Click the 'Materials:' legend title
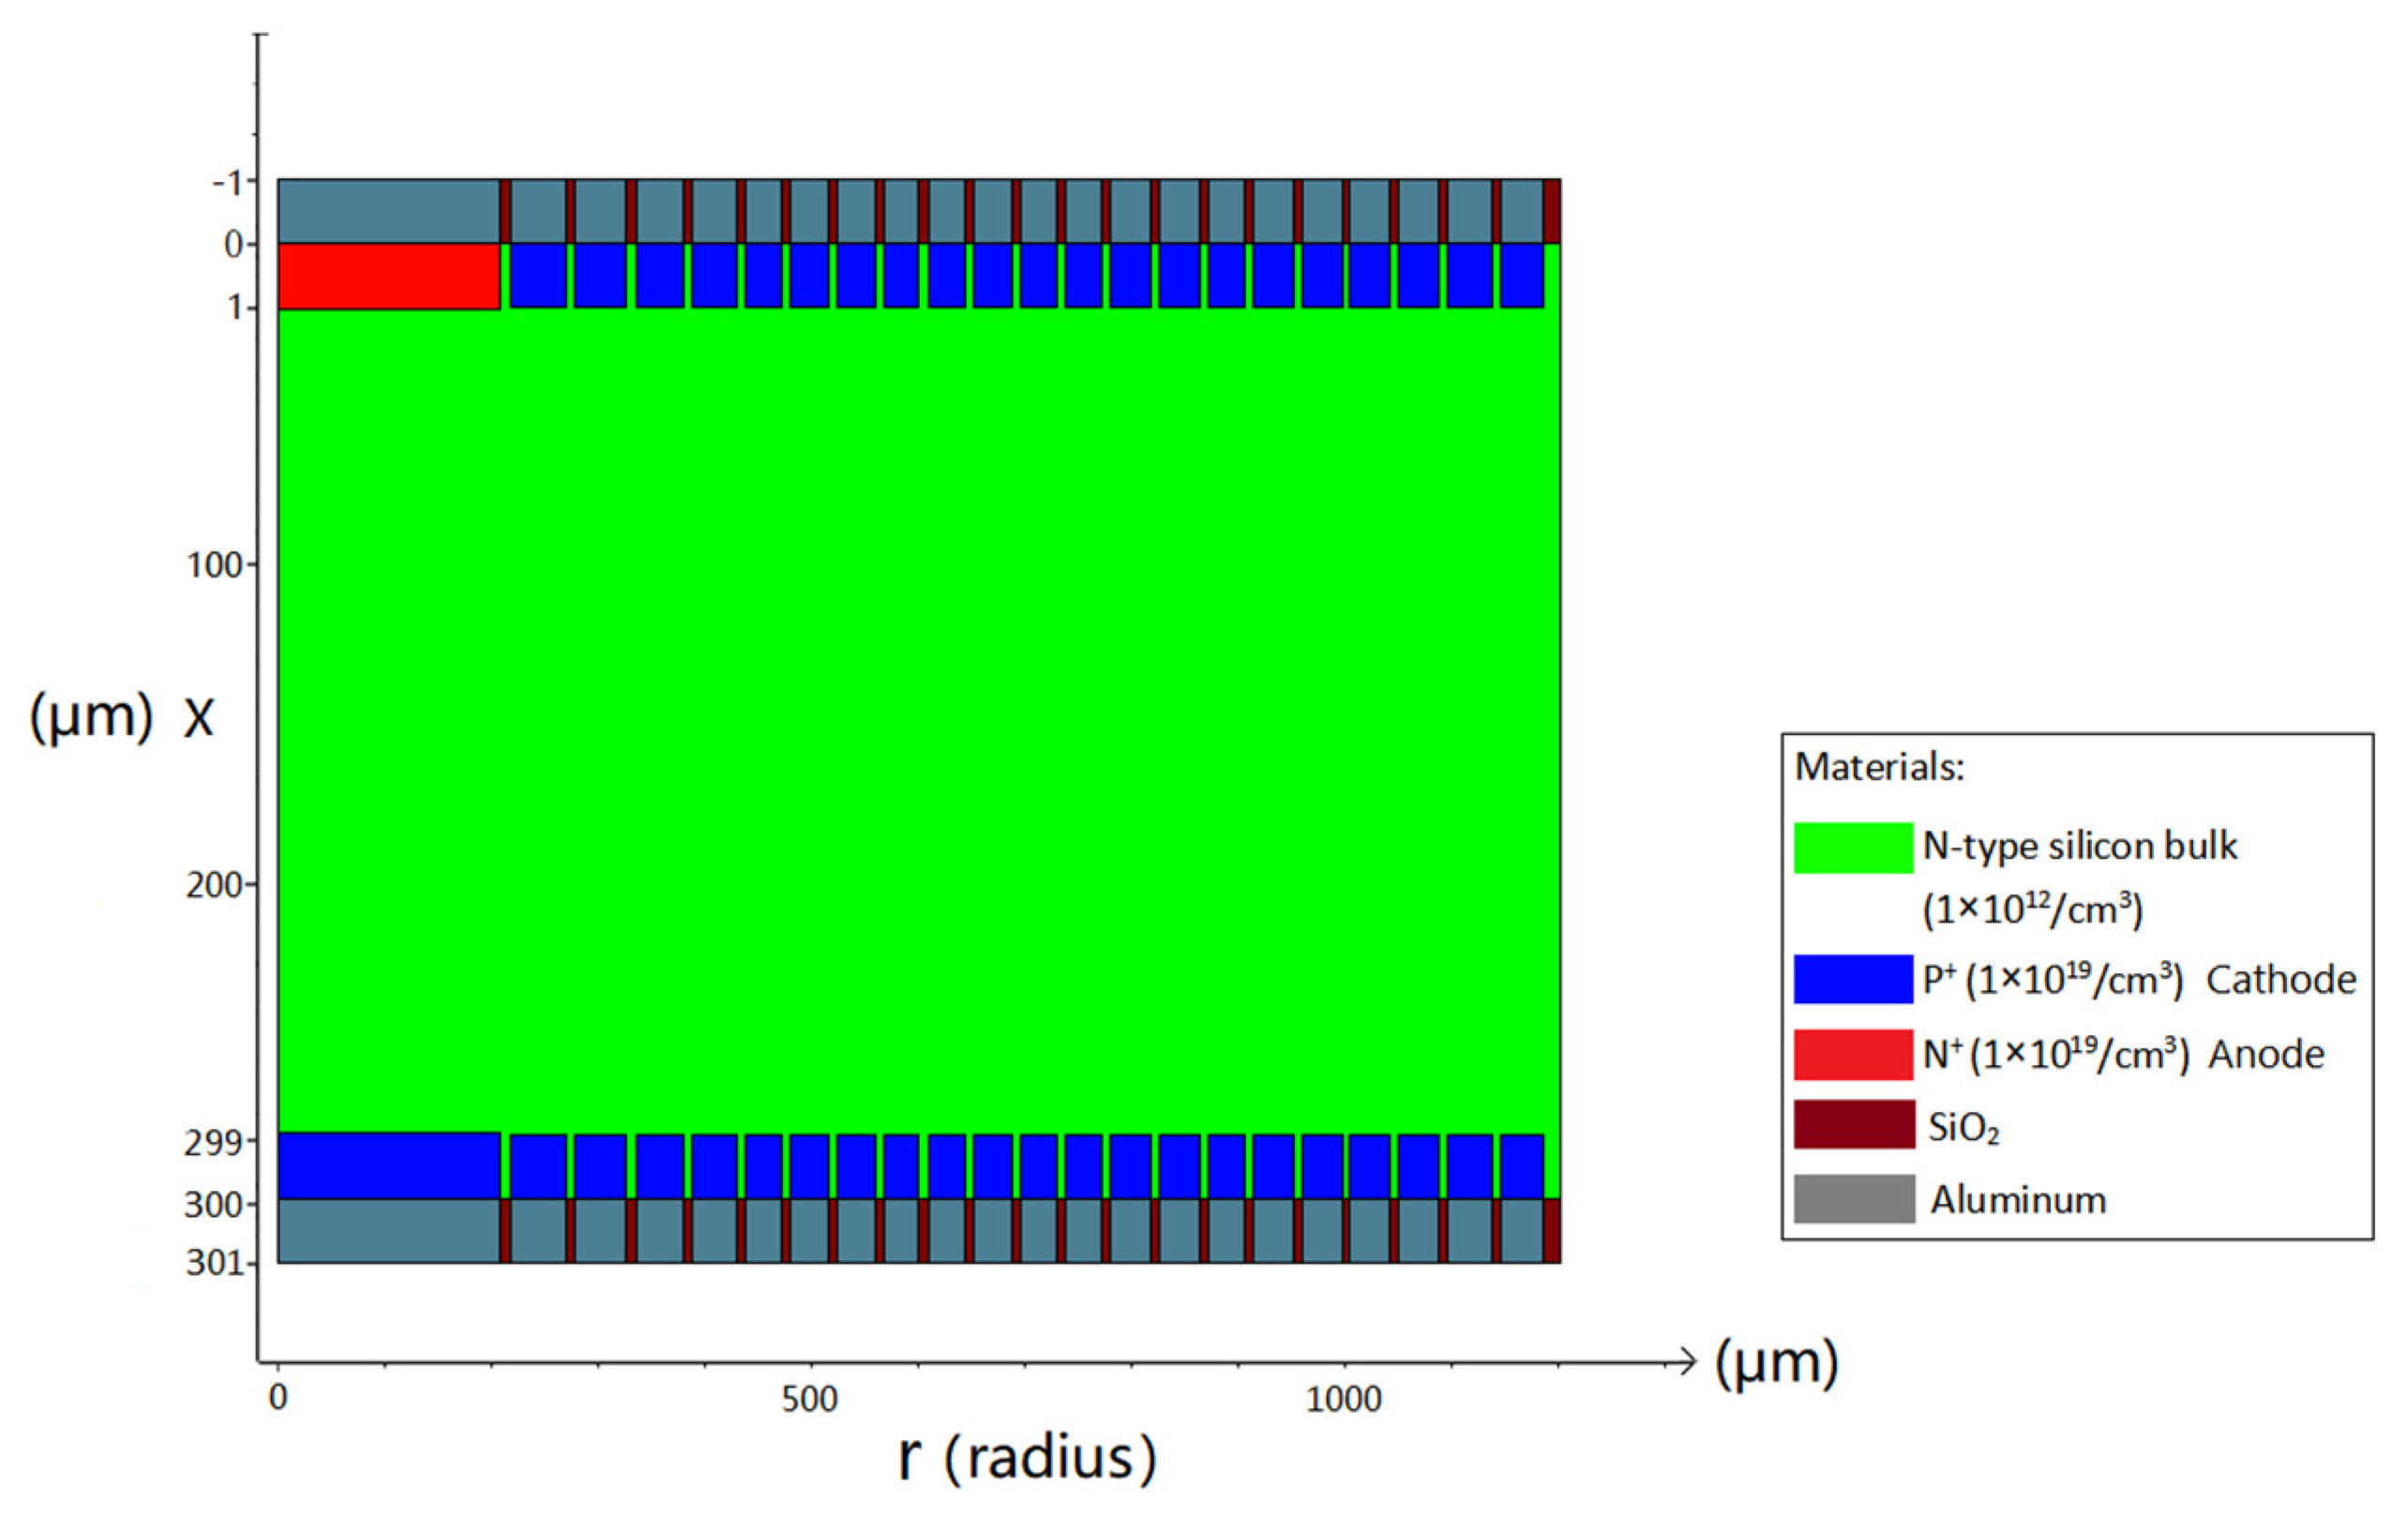 pyautogui.click(x=1879, y=767)
